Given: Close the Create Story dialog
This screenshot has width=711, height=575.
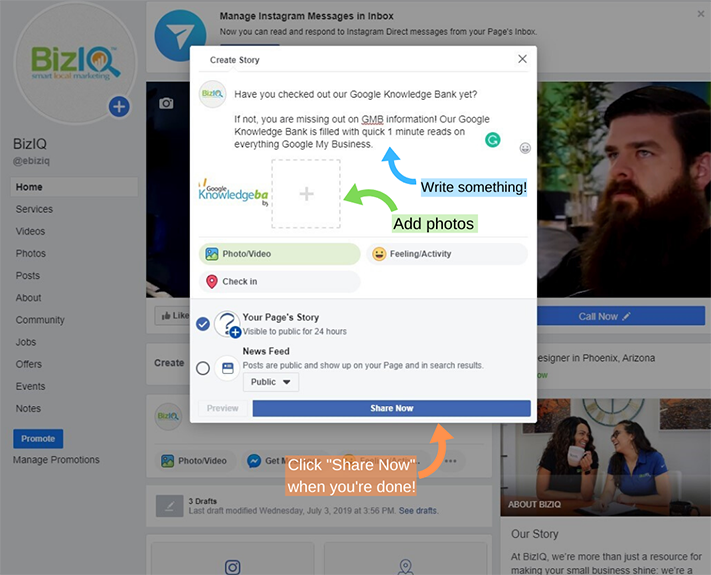Looking at the screenshot, I should pos(522,59).
